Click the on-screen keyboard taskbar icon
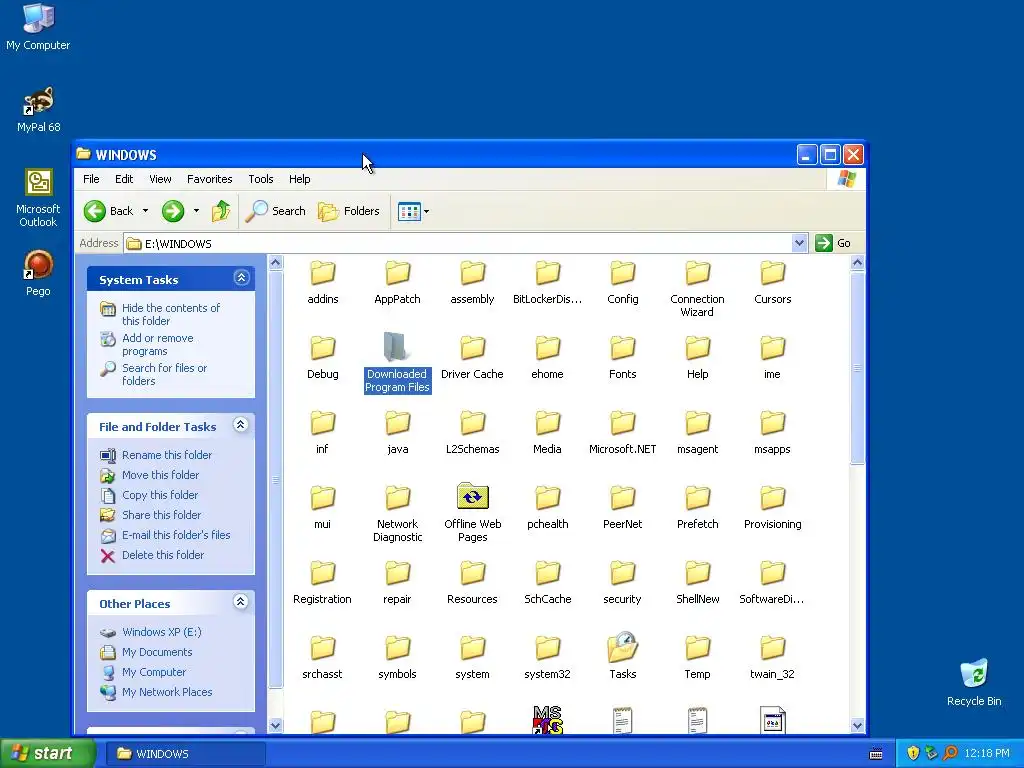This screenshot has width=1024, height=768. click(x=876, y=754)
